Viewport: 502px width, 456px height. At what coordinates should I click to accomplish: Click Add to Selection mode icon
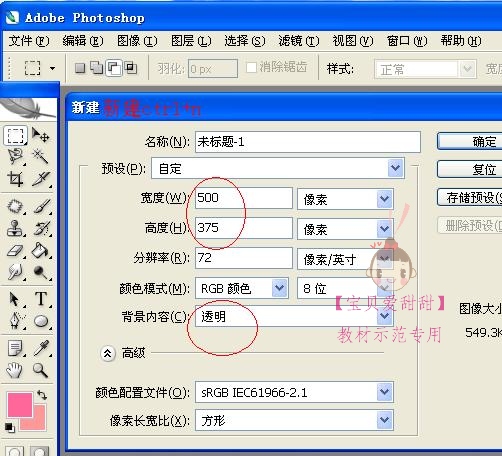[97, 68]
